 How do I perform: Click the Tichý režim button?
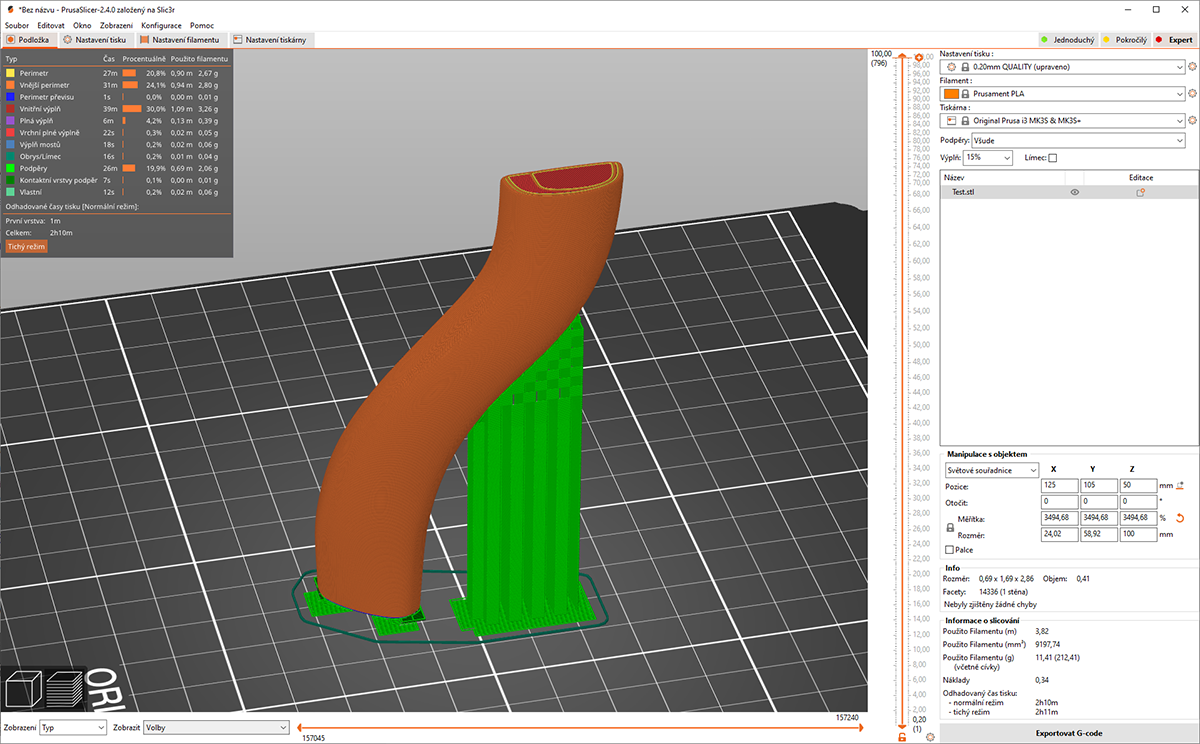point(26,246)
